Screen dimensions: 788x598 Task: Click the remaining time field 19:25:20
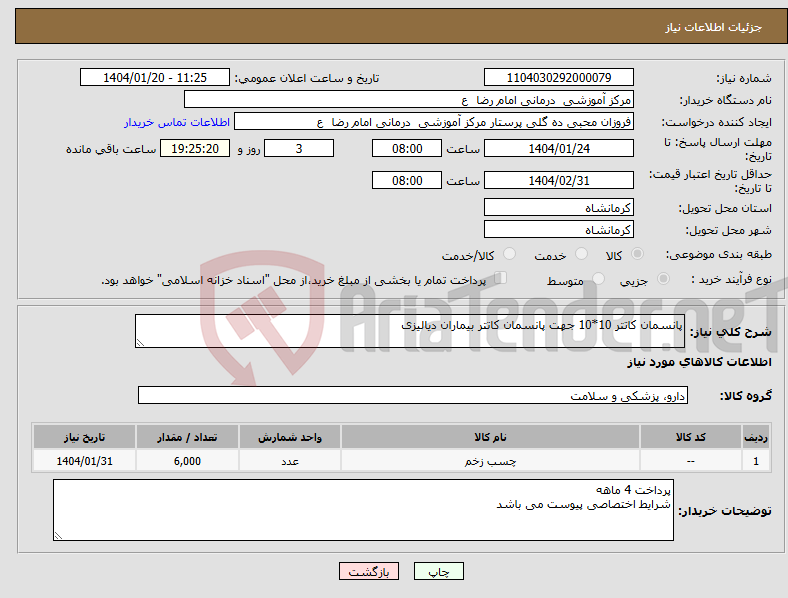click(x=195, y=148)
